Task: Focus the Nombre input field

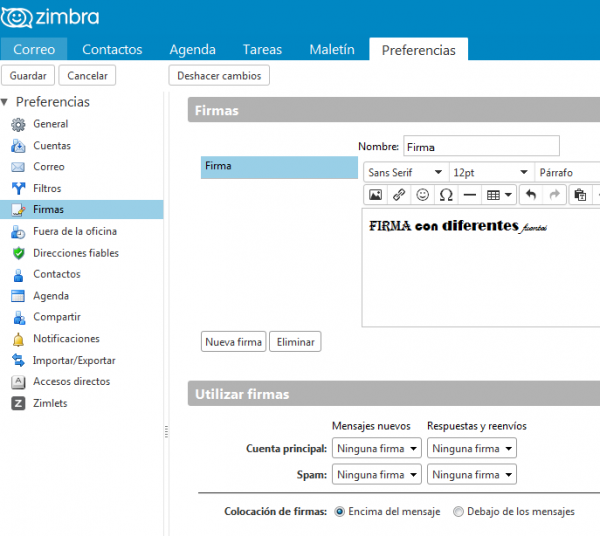Action: tap(481, 146)
